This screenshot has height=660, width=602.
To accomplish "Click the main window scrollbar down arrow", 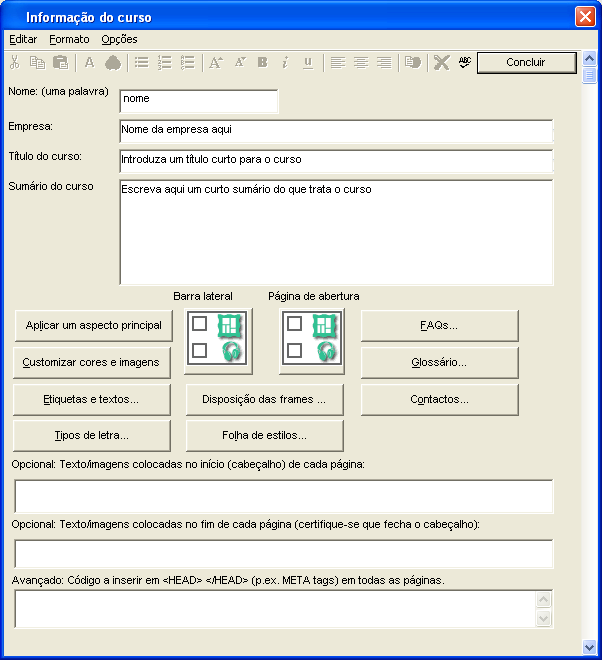I will tap(589, 646).
